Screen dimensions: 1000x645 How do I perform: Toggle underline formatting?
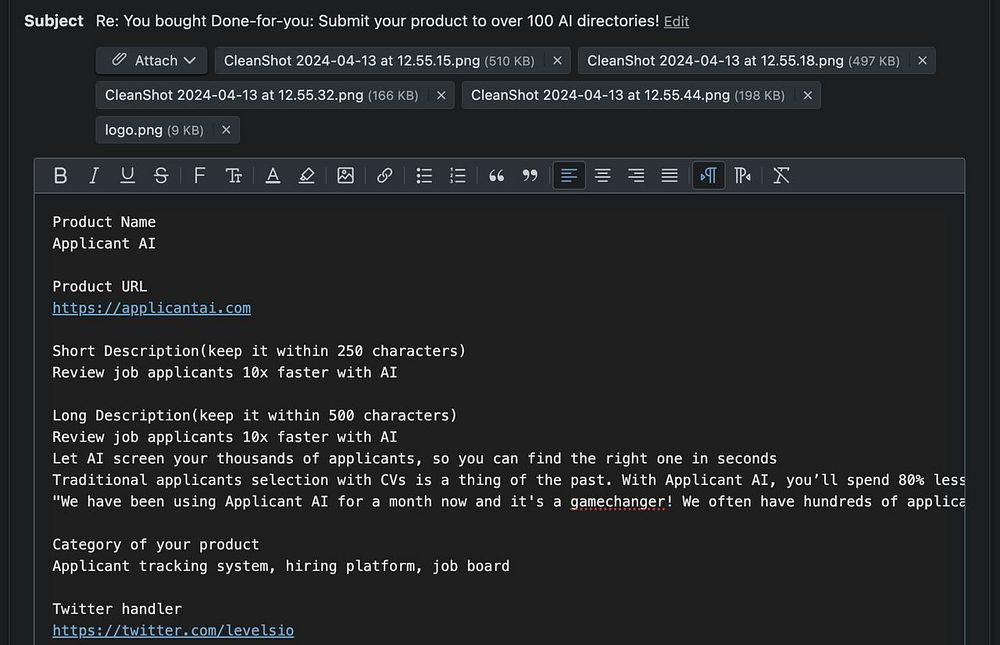[128, 175]
